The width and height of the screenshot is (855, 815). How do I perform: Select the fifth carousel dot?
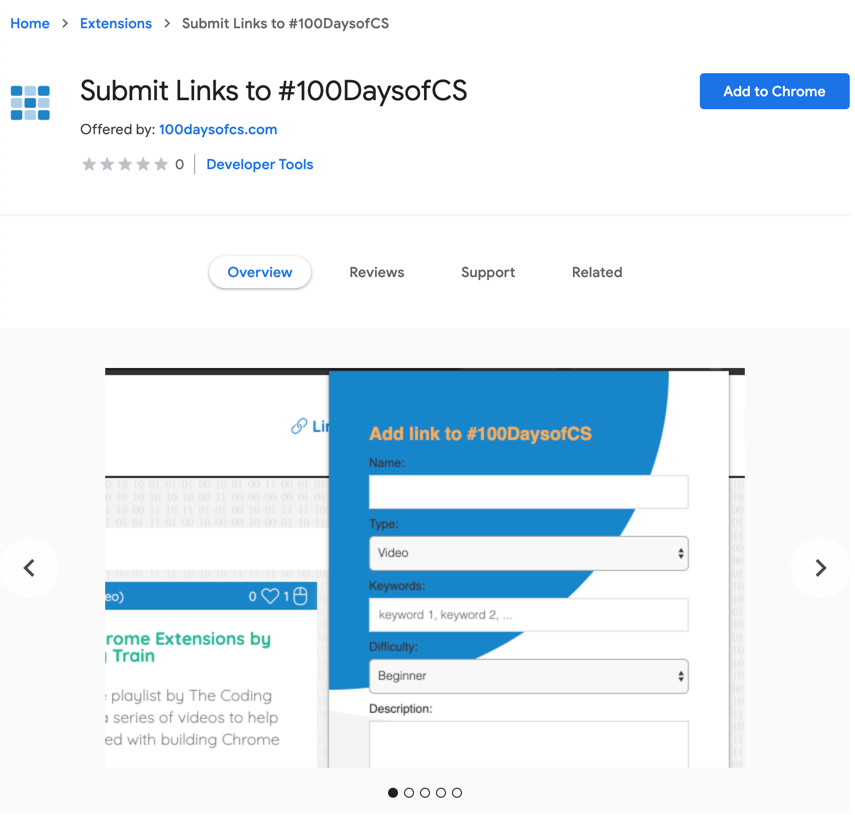(x=457, y=793)
